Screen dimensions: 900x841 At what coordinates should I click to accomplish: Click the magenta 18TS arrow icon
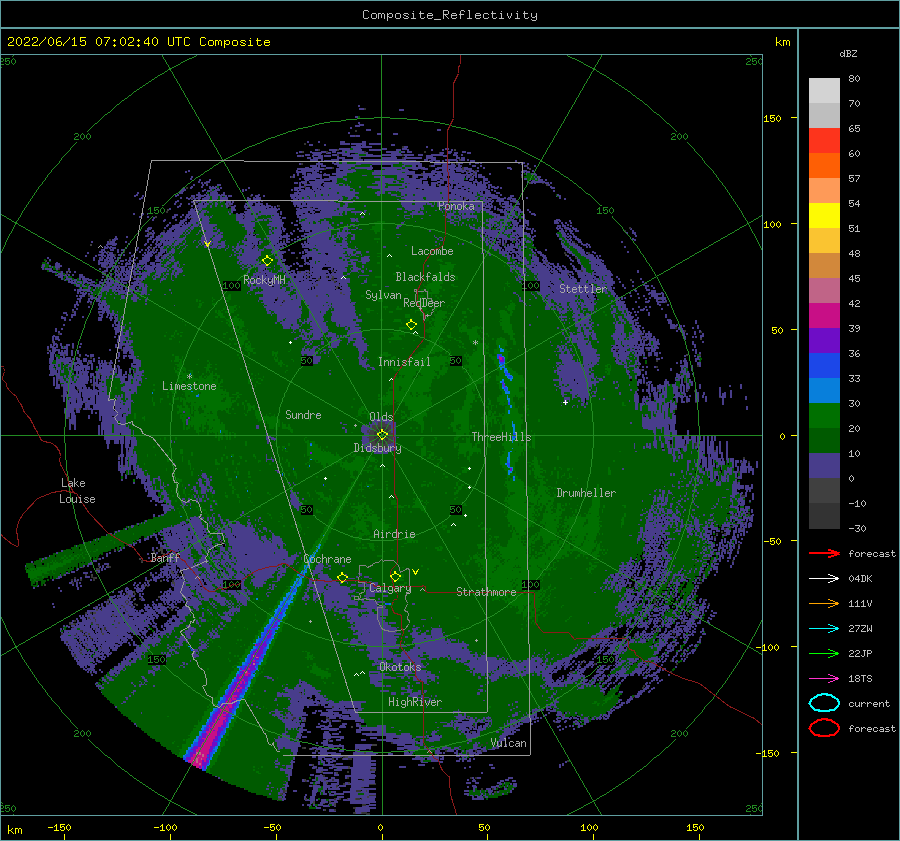click(x=824, y=679)
